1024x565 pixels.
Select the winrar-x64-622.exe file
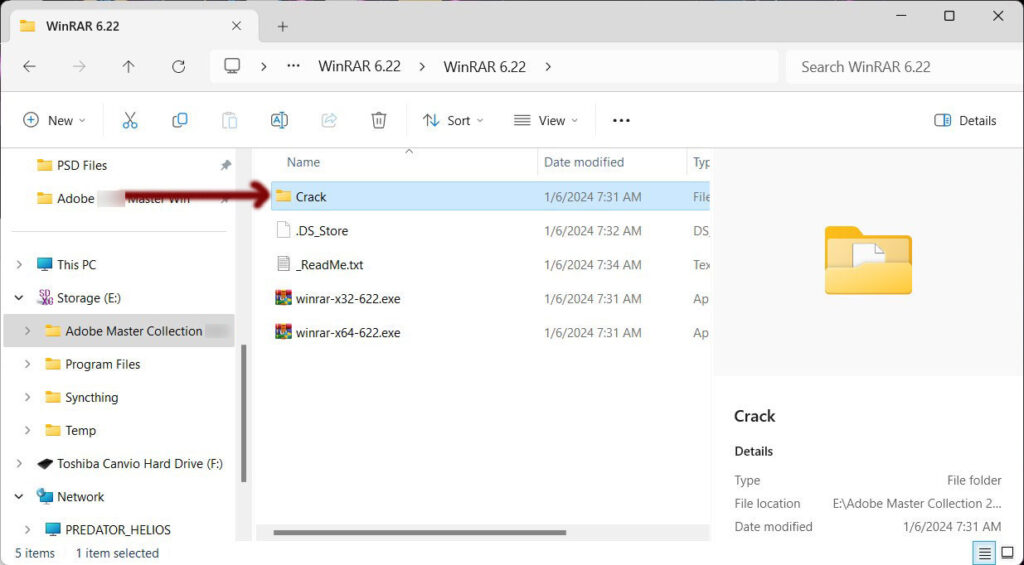[347, 332]
